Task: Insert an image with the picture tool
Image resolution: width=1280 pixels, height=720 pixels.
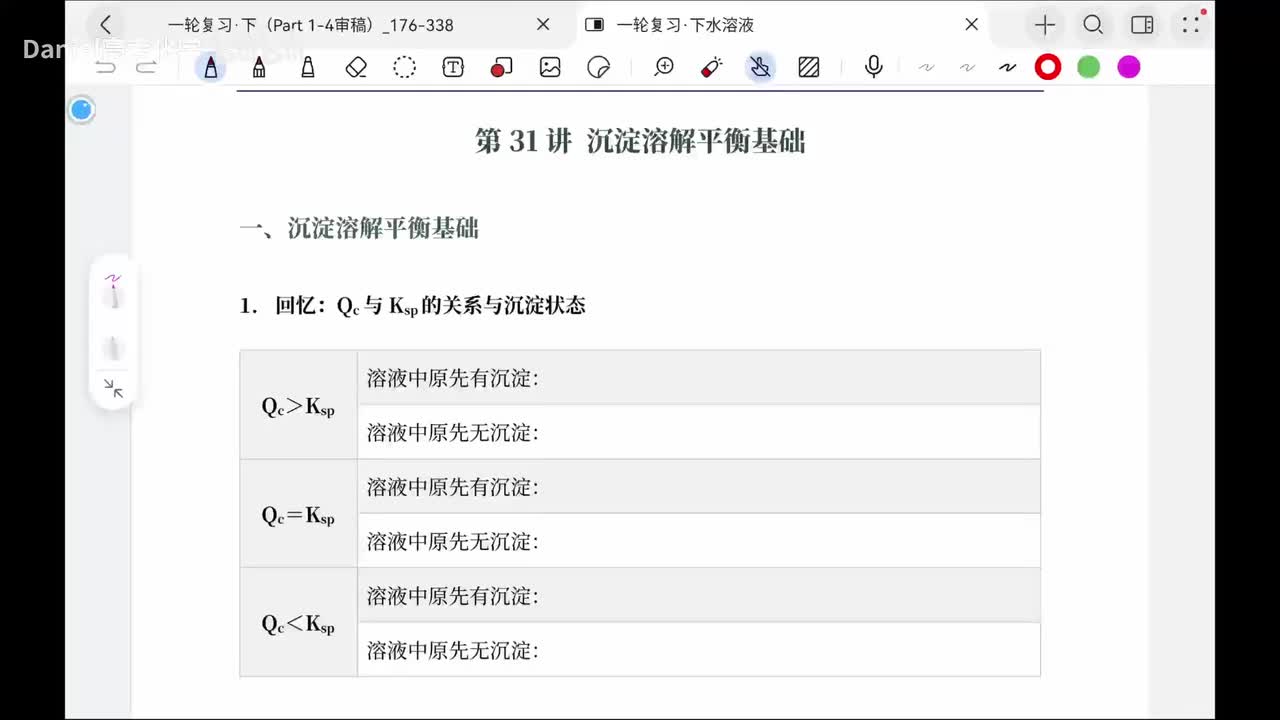Action: pos(550,67)
